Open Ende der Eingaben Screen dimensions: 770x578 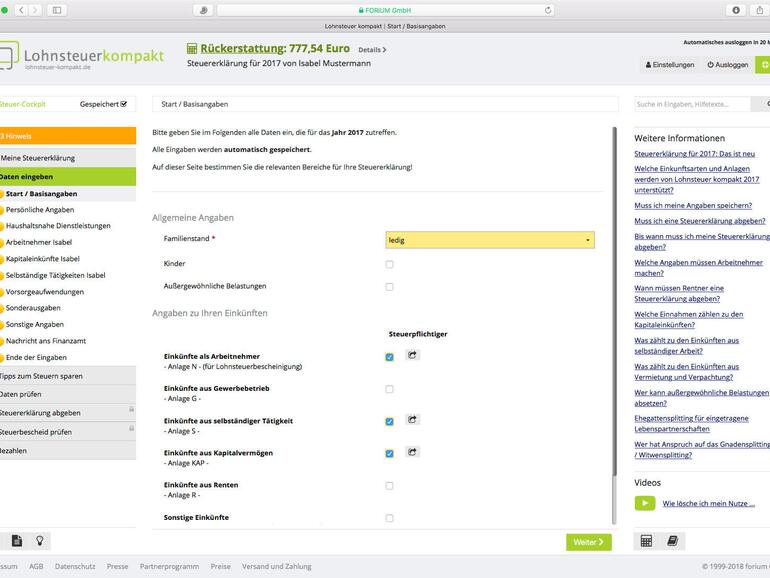(36, 358)
